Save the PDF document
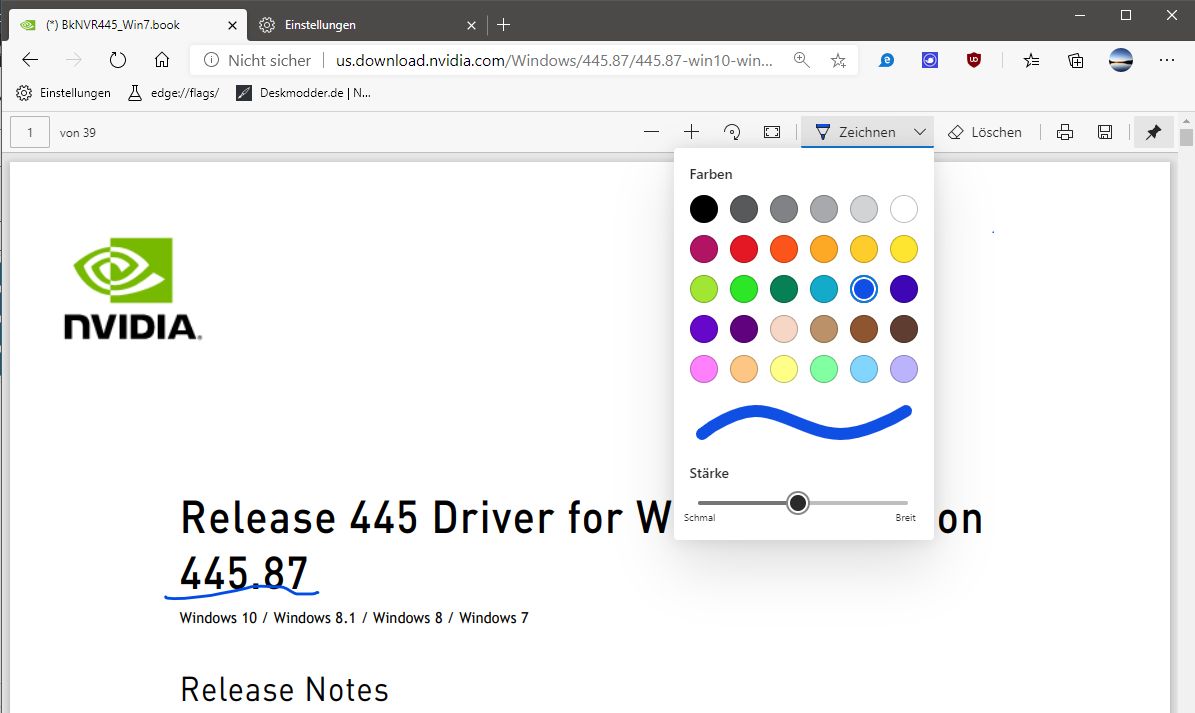 (1105, 132)
